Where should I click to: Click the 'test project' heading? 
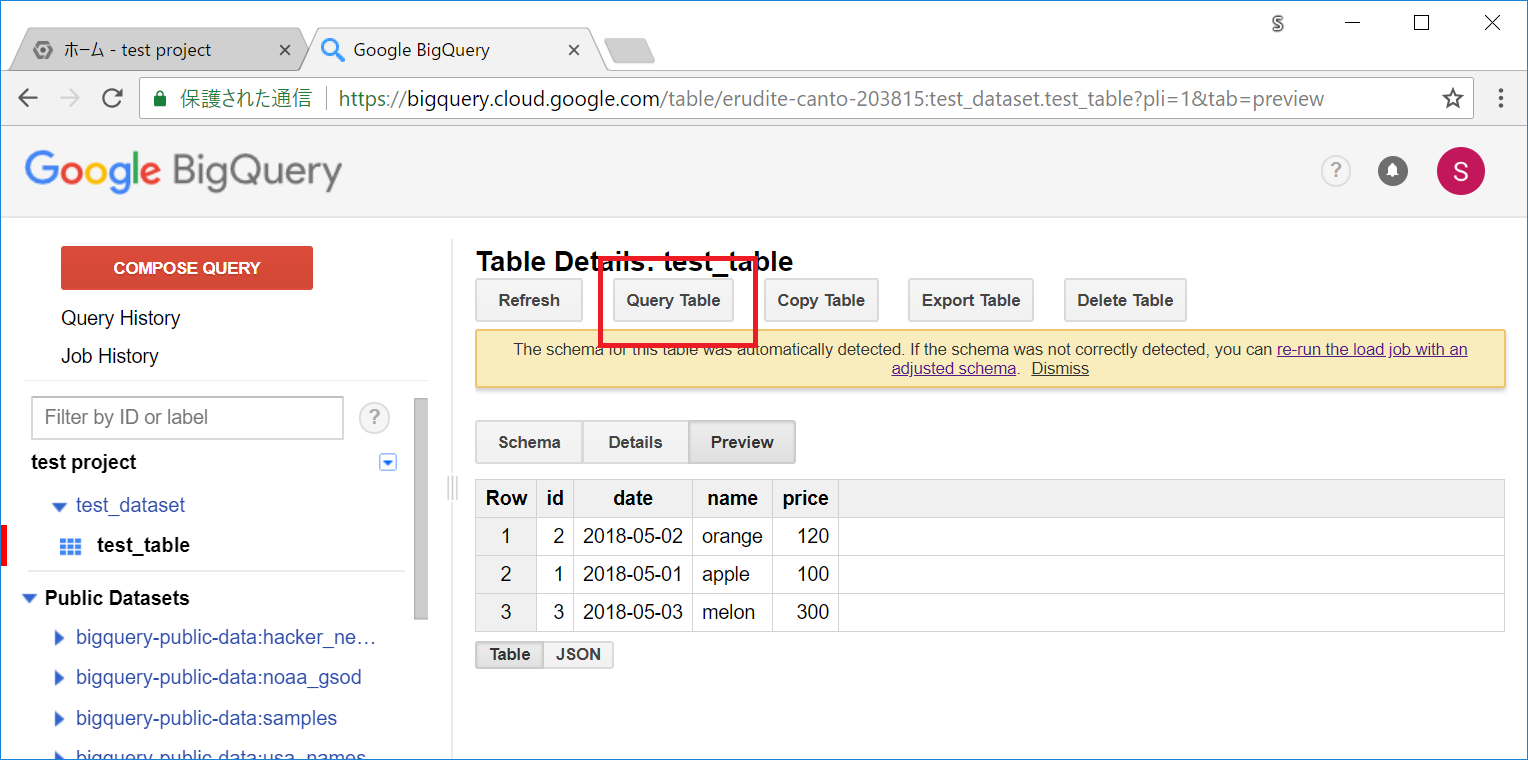click(x=84, y=462)
